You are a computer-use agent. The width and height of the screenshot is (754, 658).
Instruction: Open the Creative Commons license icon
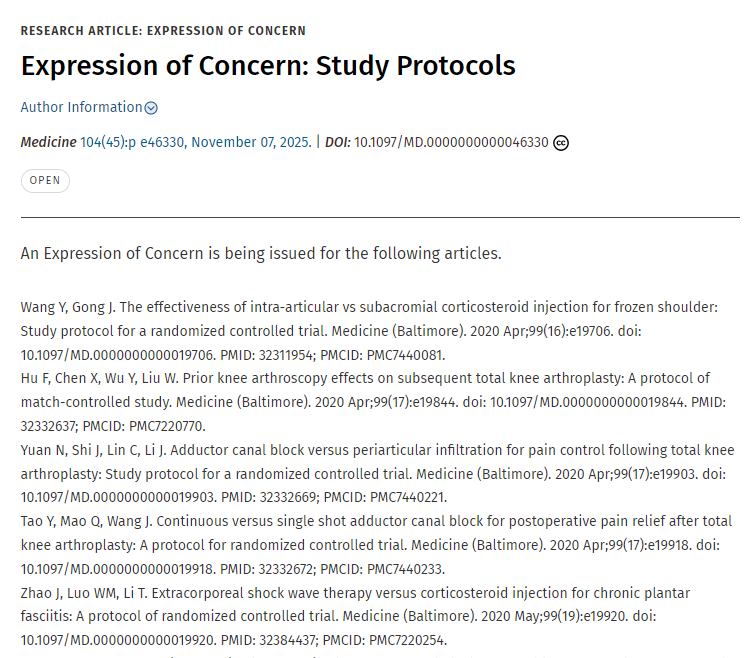pyautogui.click(x=561, y=143)
